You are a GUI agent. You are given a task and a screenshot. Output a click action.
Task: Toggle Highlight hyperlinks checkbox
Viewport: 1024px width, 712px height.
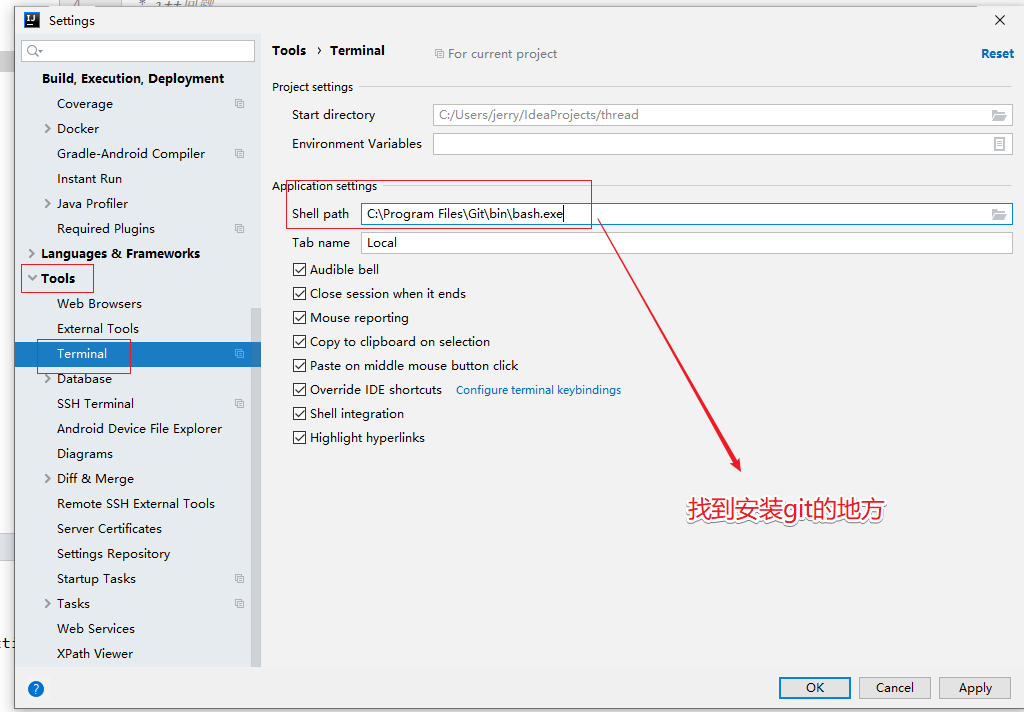[300, 438]
